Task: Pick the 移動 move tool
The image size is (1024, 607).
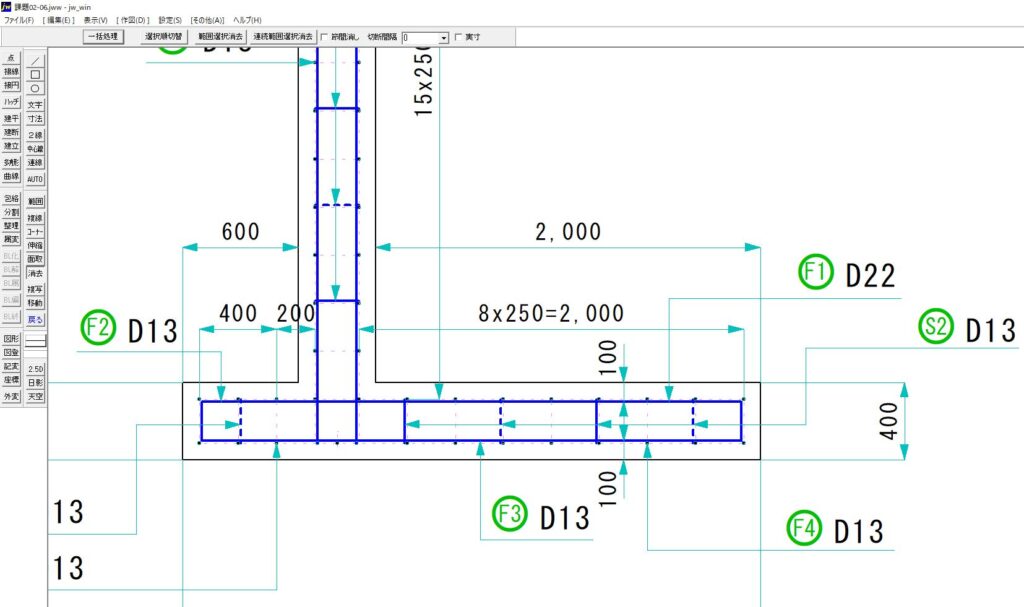Action: click(35, 302)
